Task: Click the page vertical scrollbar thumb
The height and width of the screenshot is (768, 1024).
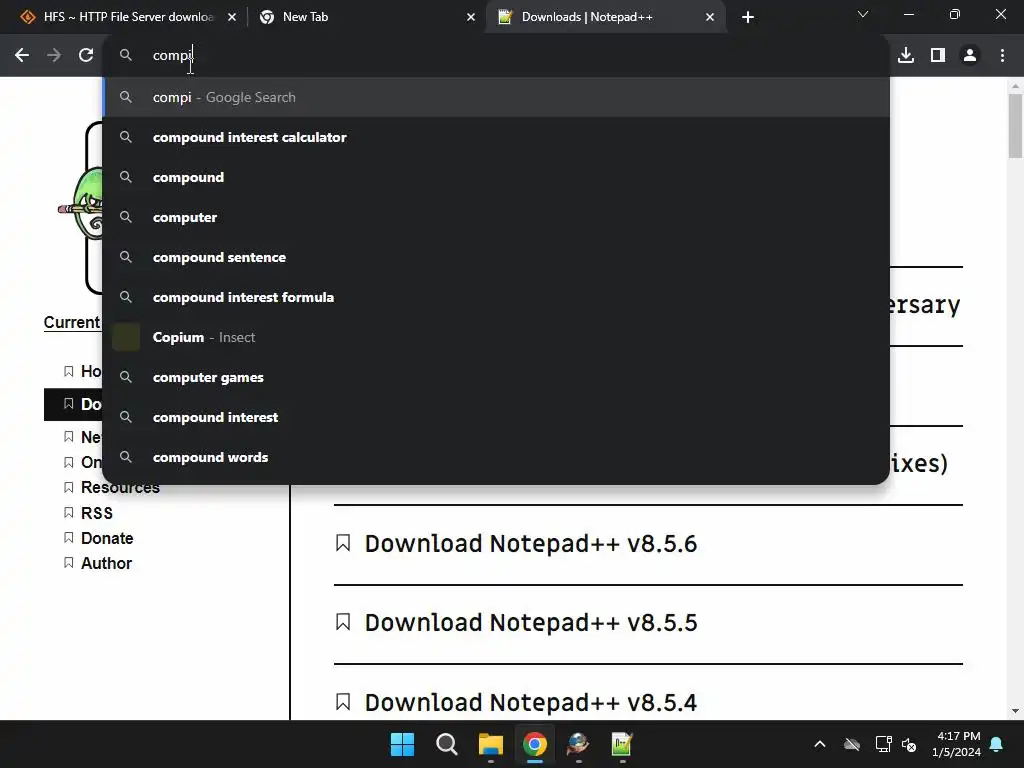Action: (x=1015, y=126)
